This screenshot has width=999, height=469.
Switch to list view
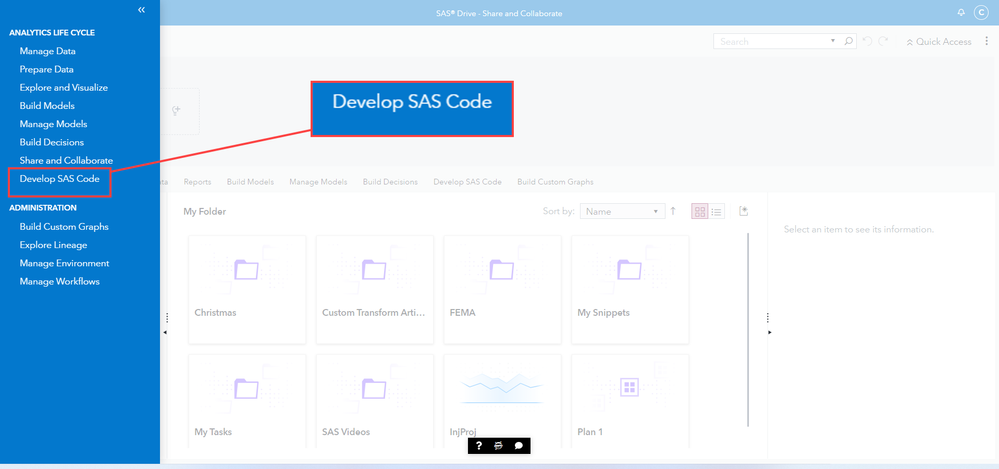(716, 212)
